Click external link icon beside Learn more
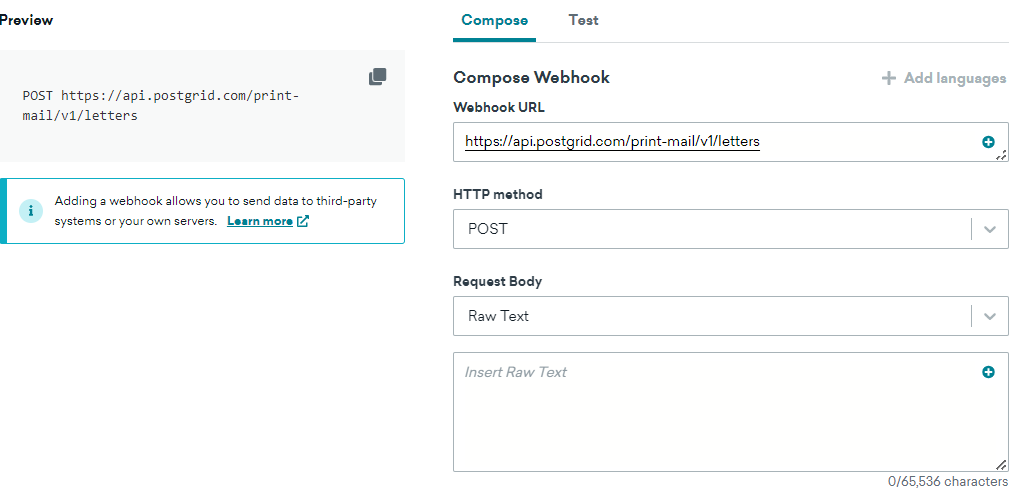1009x497 pixels. (303, 221)
